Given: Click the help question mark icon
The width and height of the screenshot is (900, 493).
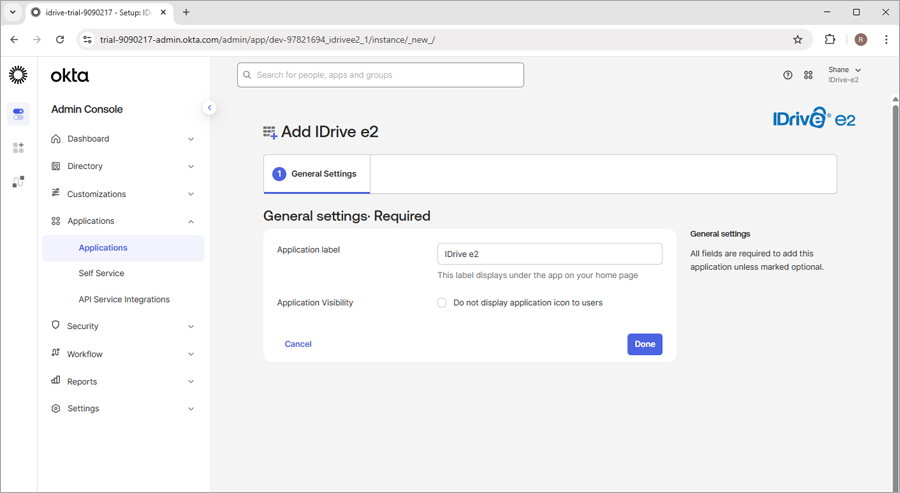Looking at the screenshot, I should [x=787, y=75].
